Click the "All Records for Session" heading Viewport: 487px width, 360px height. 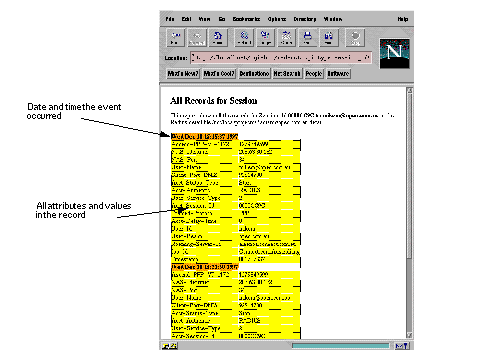[x=214, y=101]
